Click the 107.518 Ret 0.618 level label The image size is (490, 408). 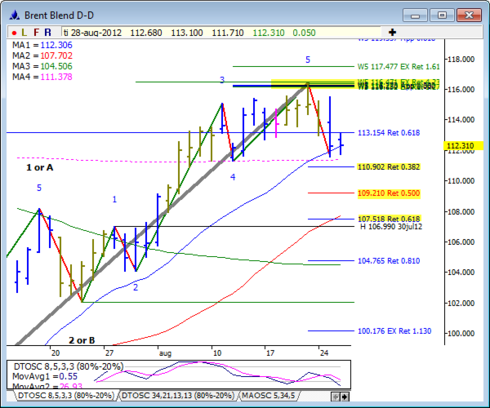click(389, 219)
